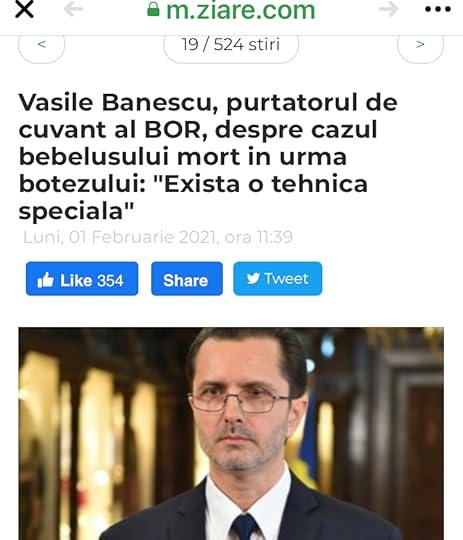Open the three-dot browser menu
The image size is (463, 540).
[x=438, y=9]
